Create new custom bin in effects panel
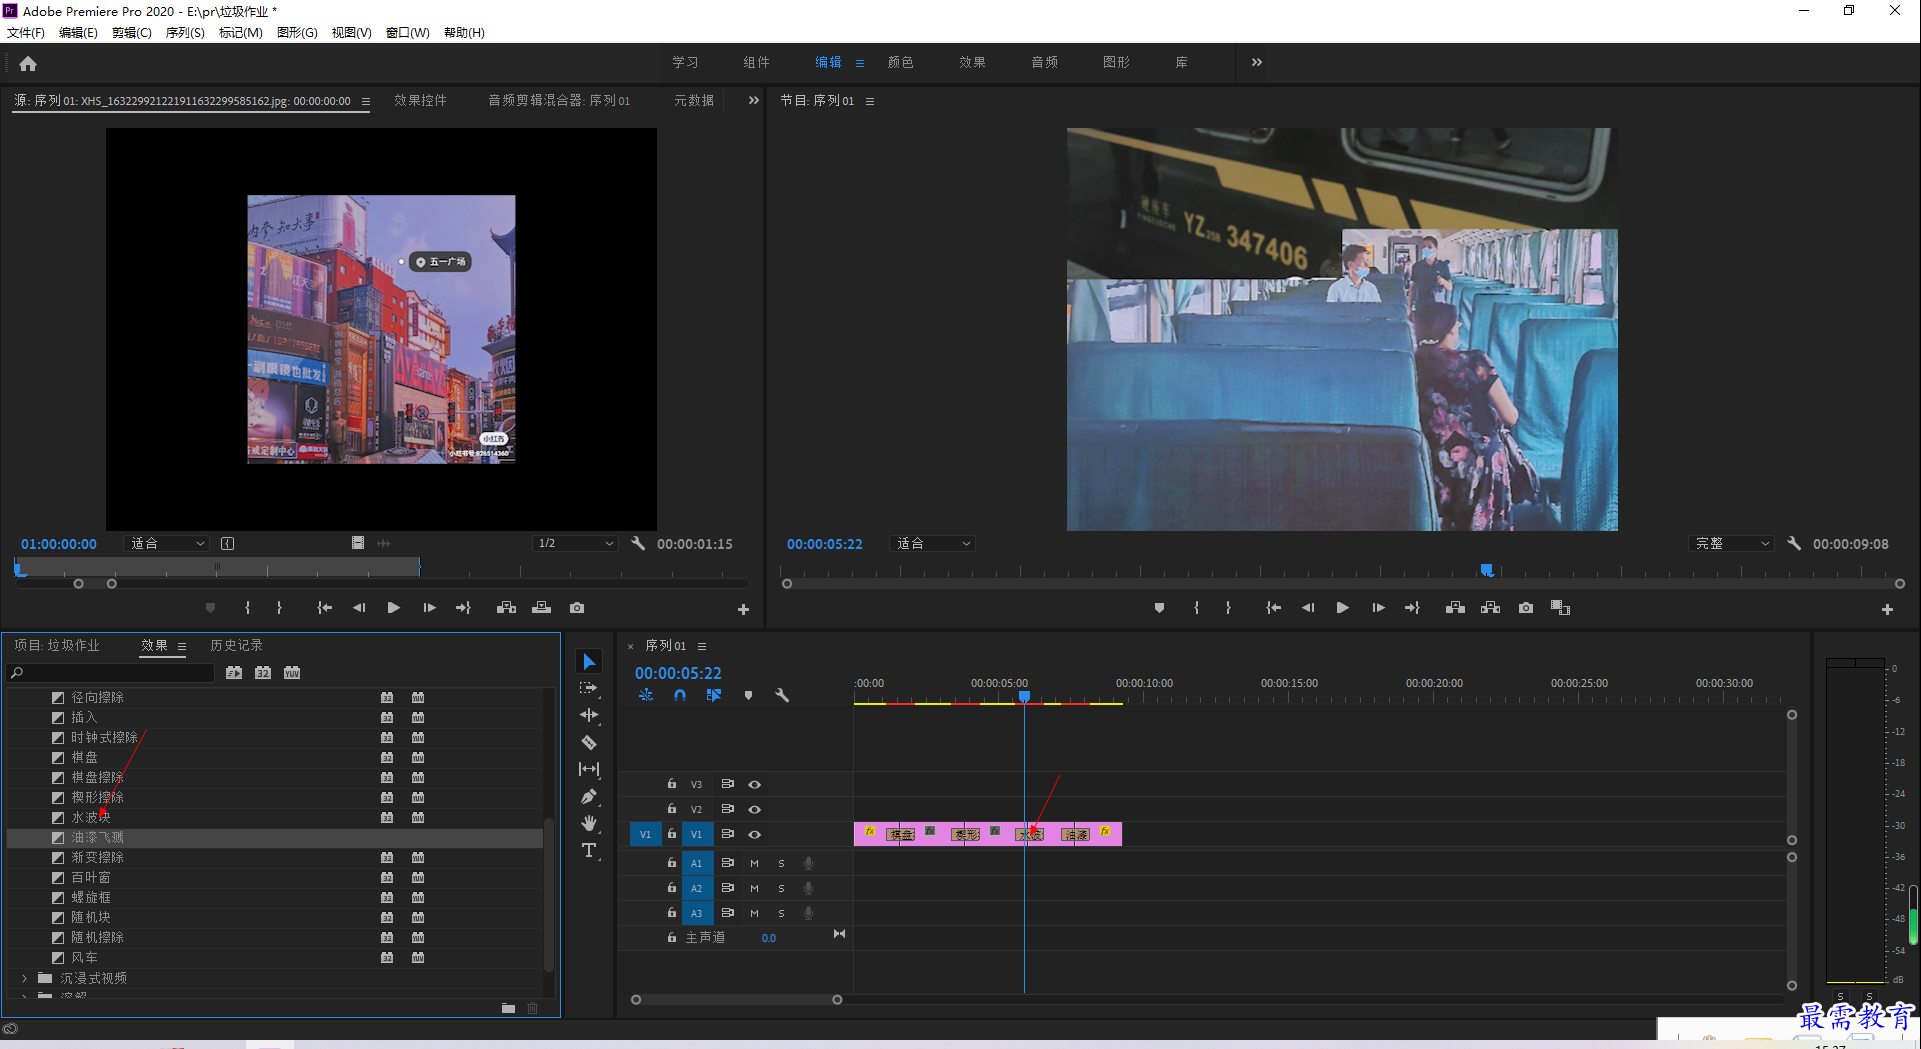 tap(508, 1008)
